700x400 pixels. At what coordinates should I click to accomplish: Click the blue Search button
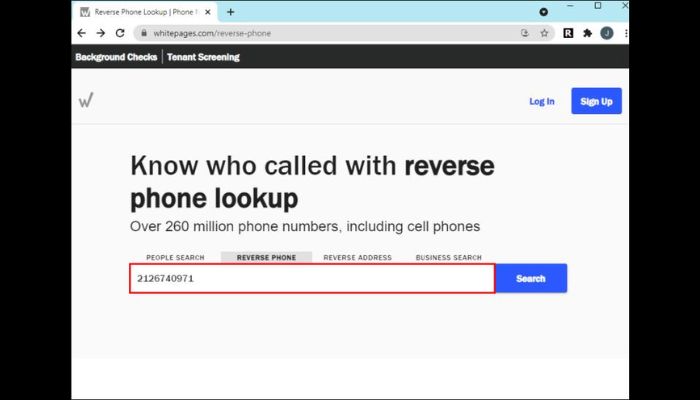531,279
